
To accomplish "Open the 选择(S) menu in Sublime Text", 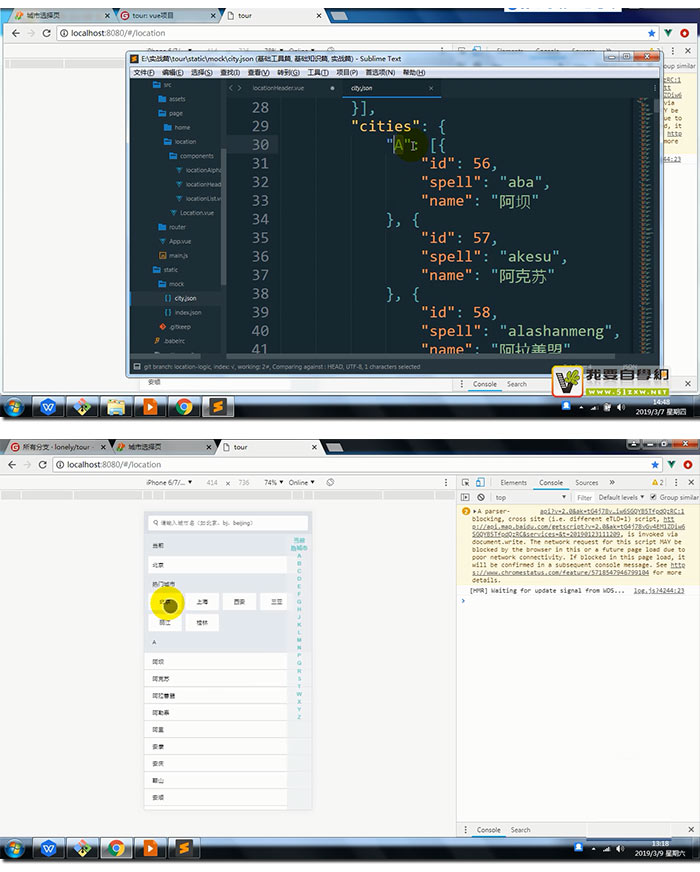I will [201, 73].
